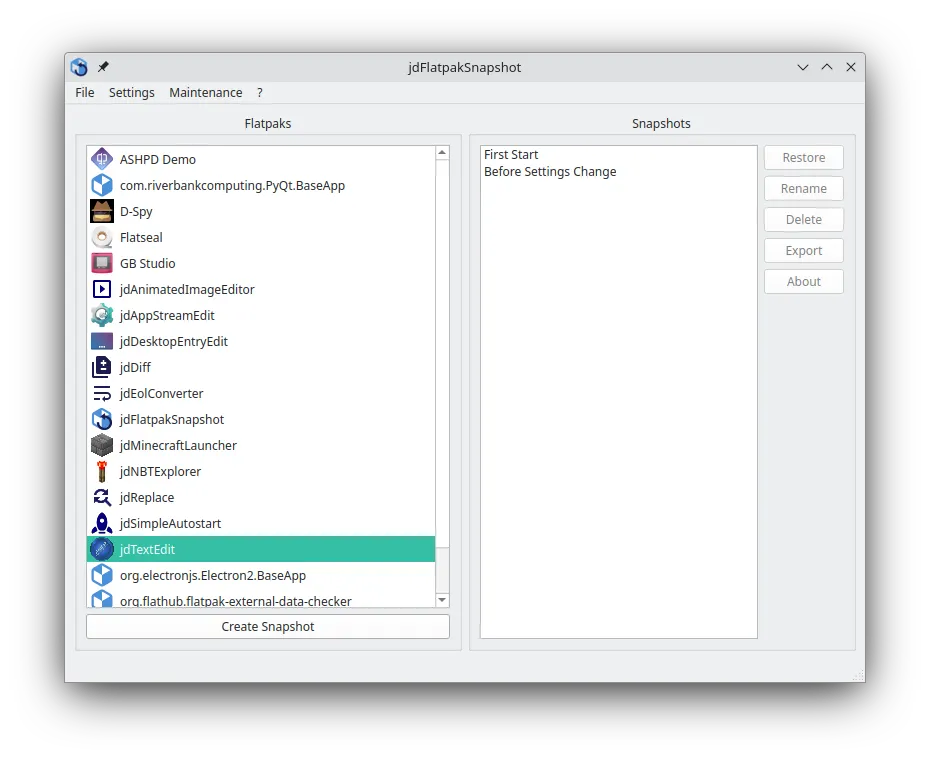Click the About button

point(804,281)
